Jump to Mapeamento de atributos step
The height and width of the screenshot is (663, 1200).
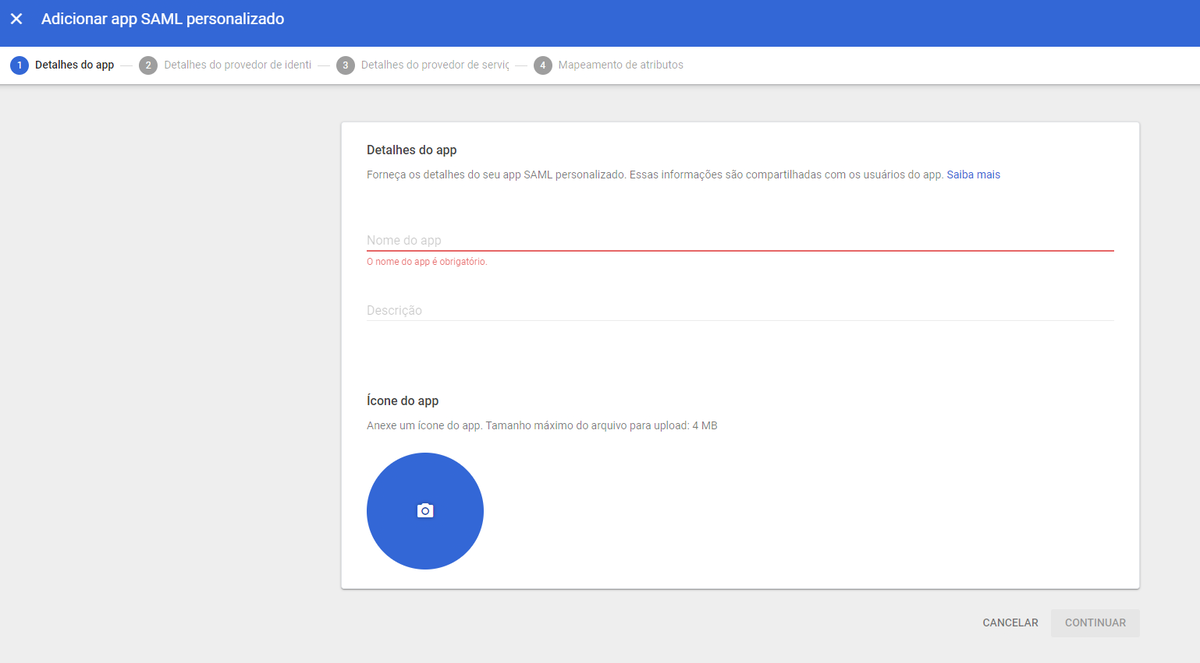click(x=620, y=65)
